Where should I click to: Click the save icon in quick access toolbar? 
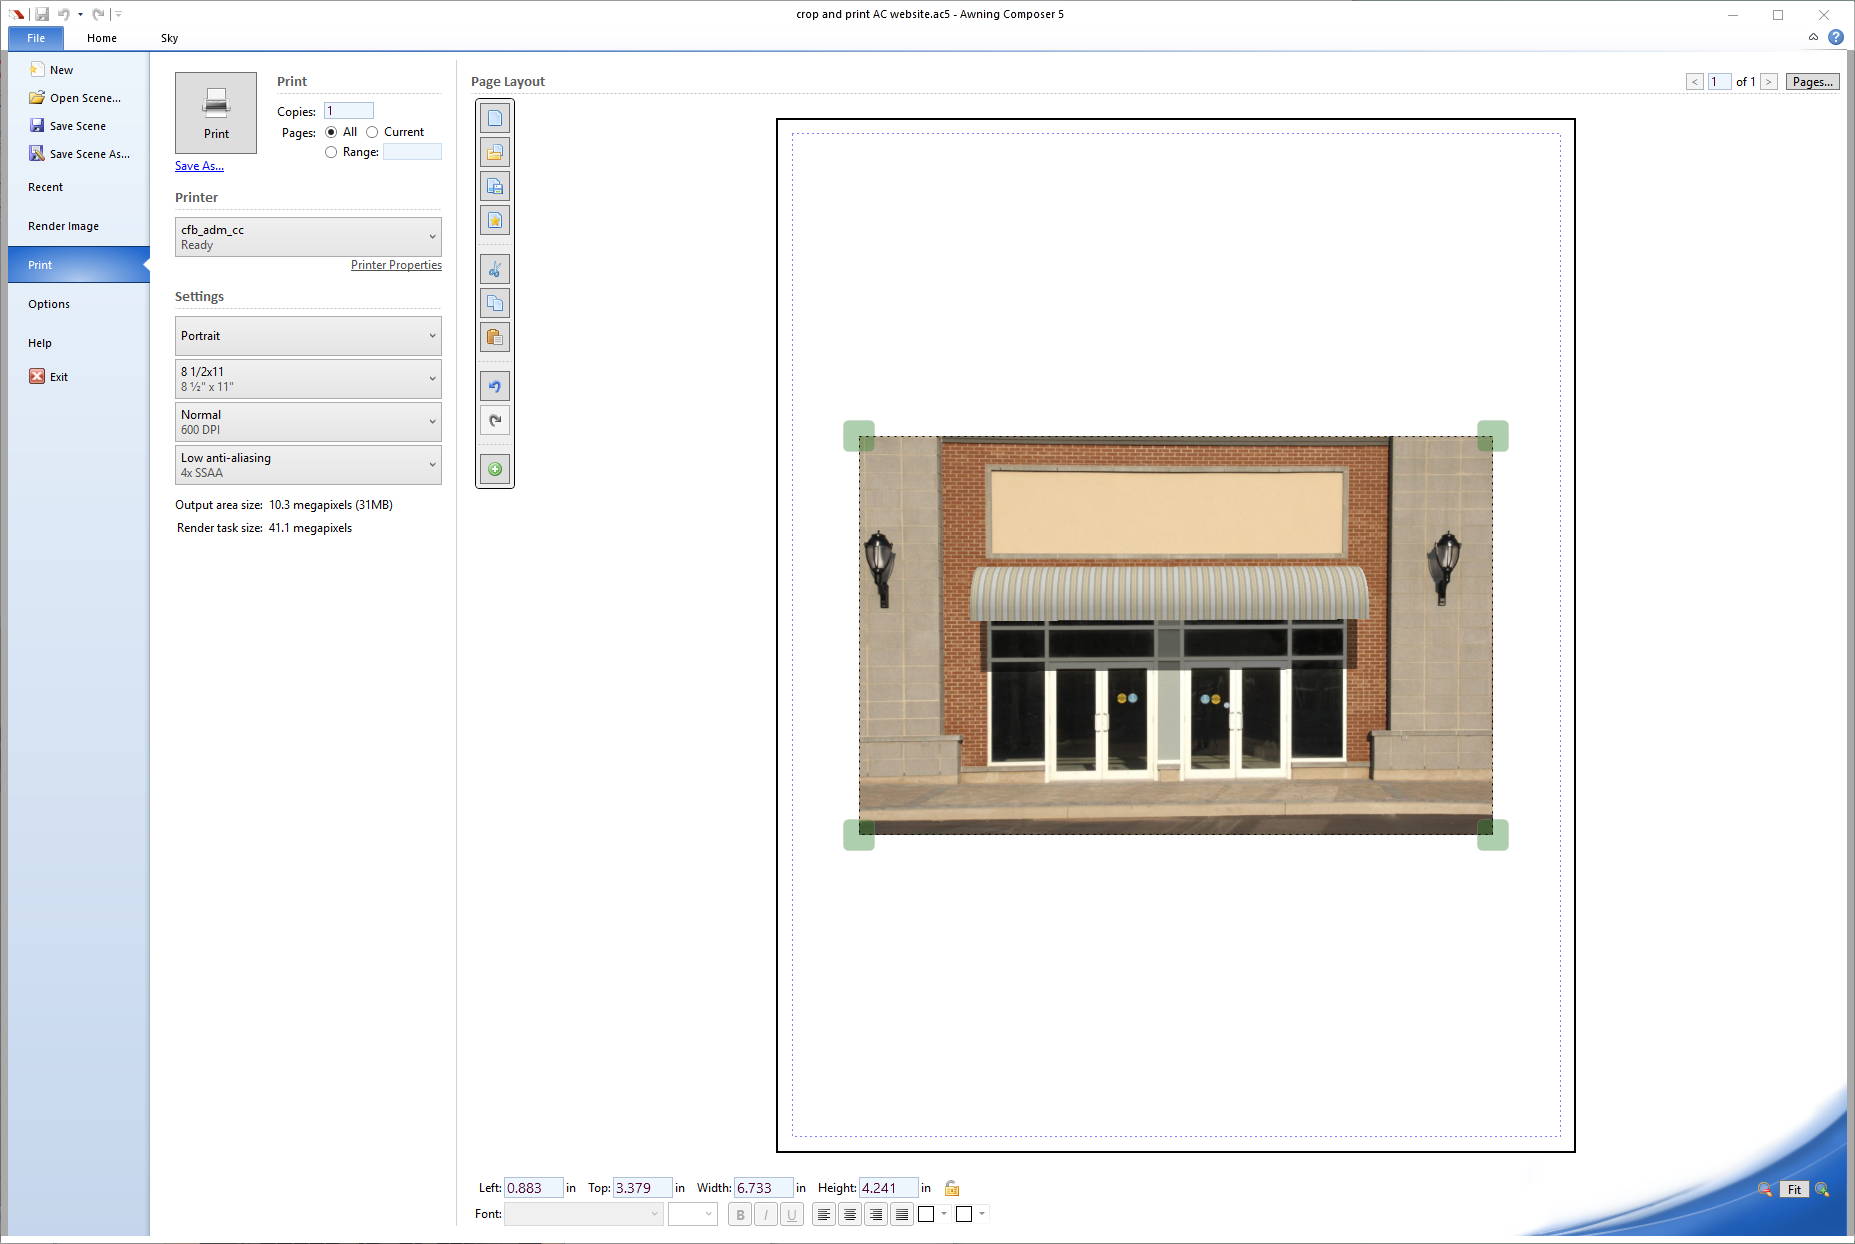pyautogui.click(x=42, y=14)
